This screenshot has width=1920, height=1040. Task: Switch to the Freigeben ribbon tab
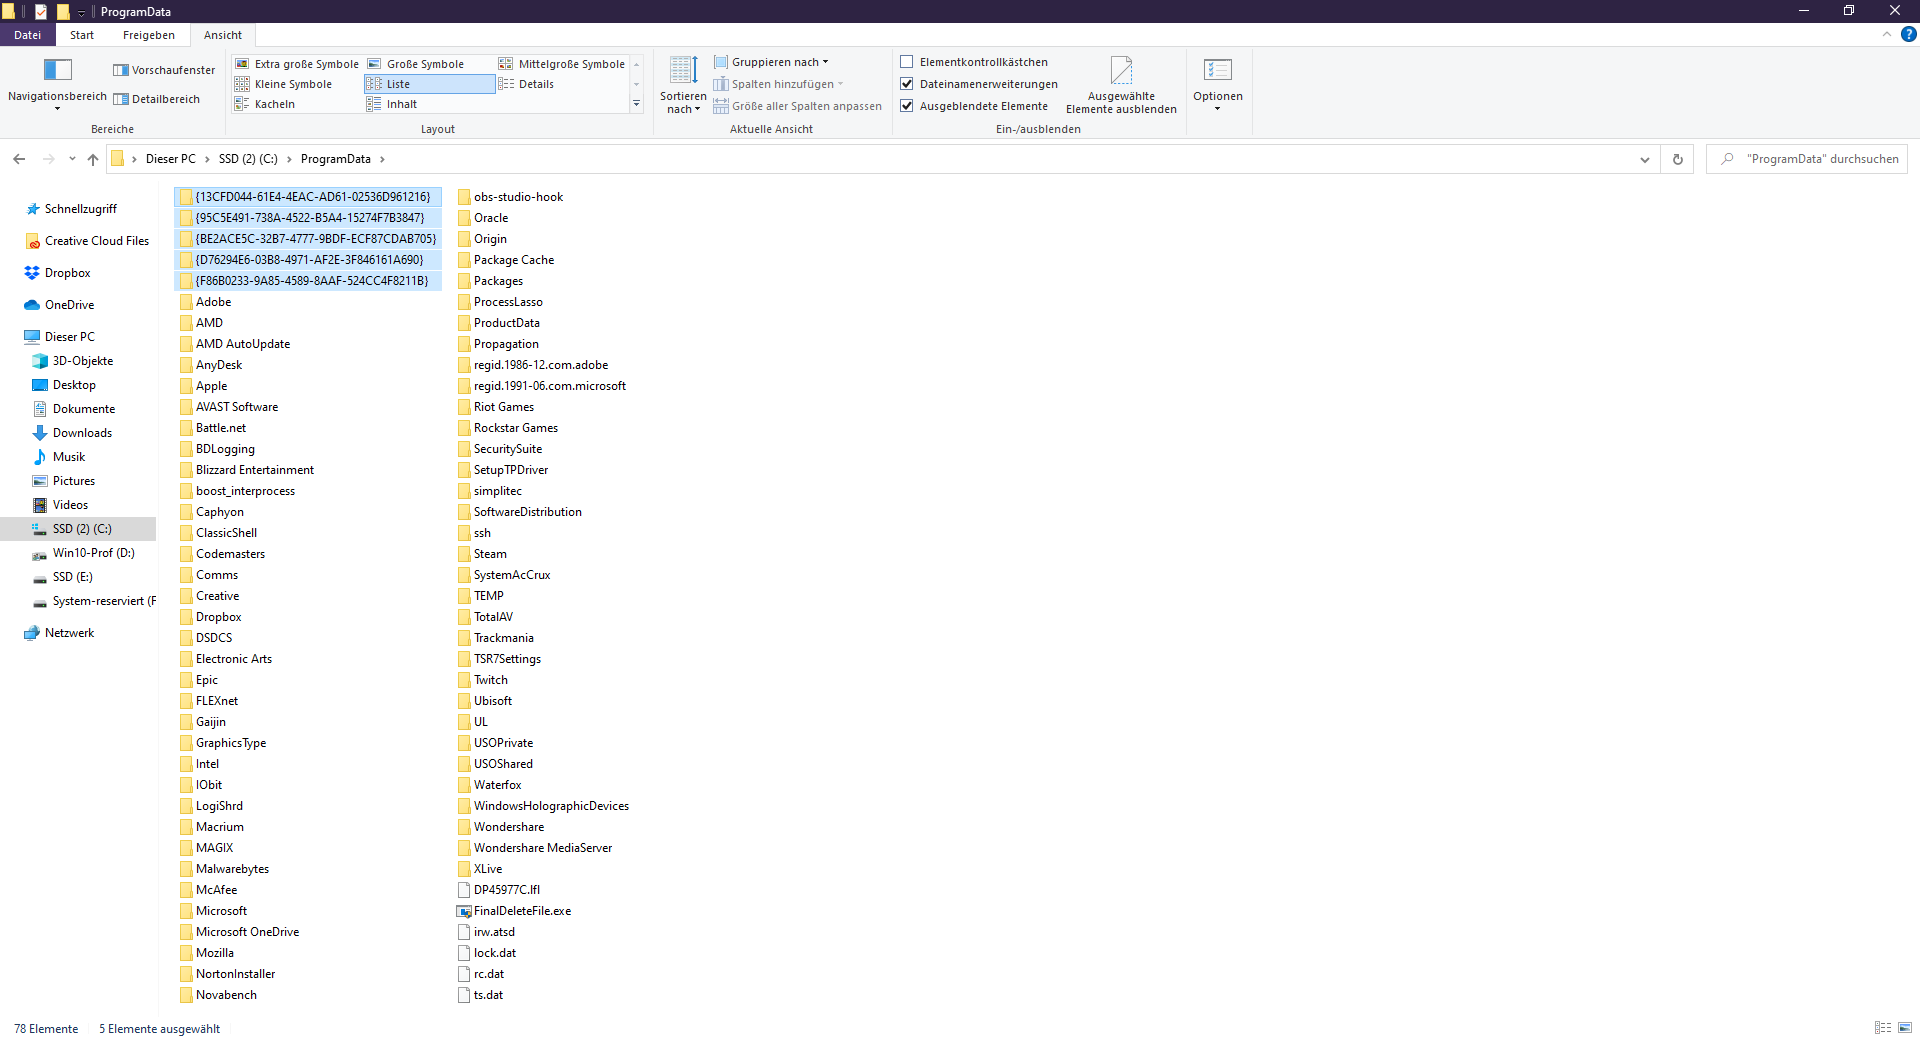point(149,35)
